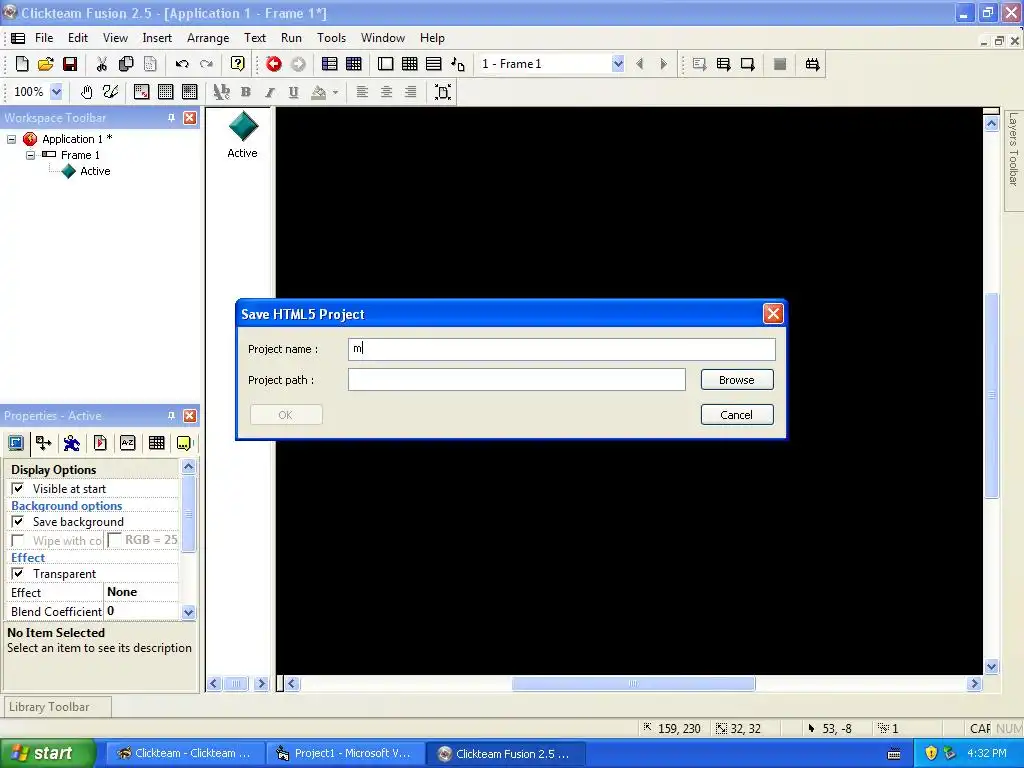Open the text color dropdown arrow
The width and height of the screenshot is (1024, 768).
click(x=335, y=93)
